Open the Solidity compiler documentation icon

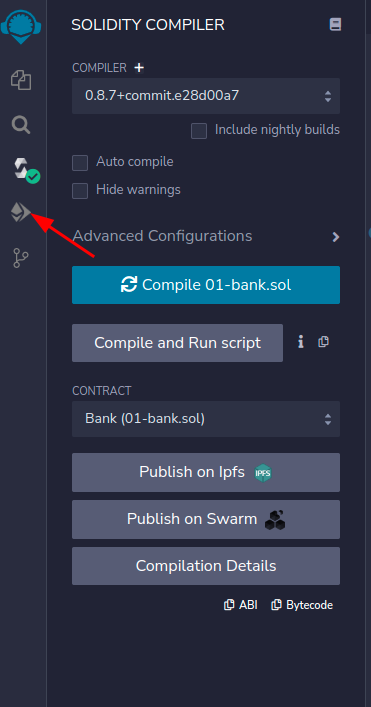pyautogui.click(x=335, y=24)
